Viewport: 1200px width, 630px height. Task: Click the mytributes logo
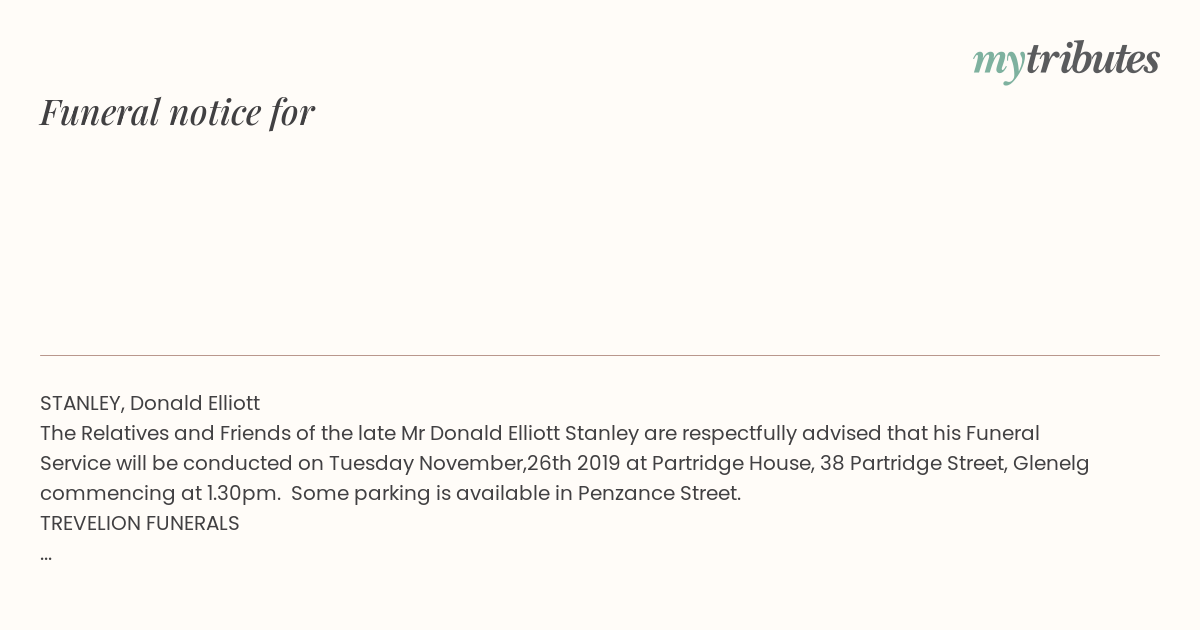(x=1066, y=60)
